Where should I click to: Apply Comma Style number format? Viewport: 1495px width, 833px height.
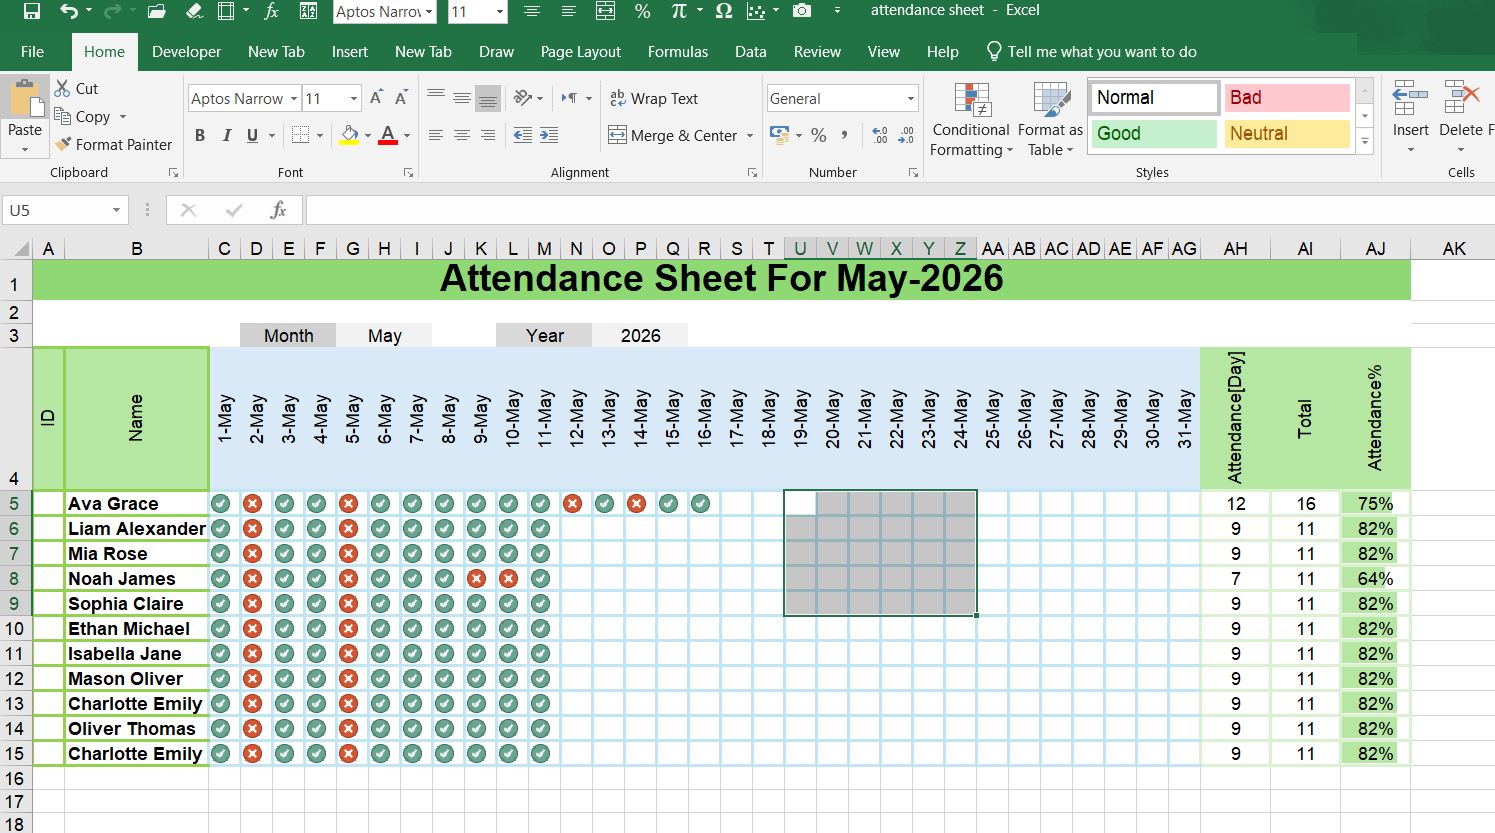click(x=845, y=135)
